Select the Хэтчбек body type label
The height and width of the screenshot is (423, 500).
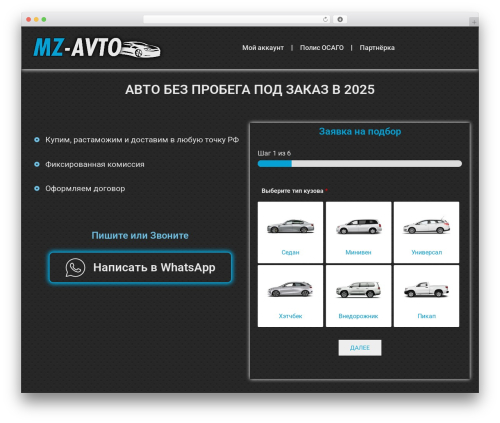290,316
